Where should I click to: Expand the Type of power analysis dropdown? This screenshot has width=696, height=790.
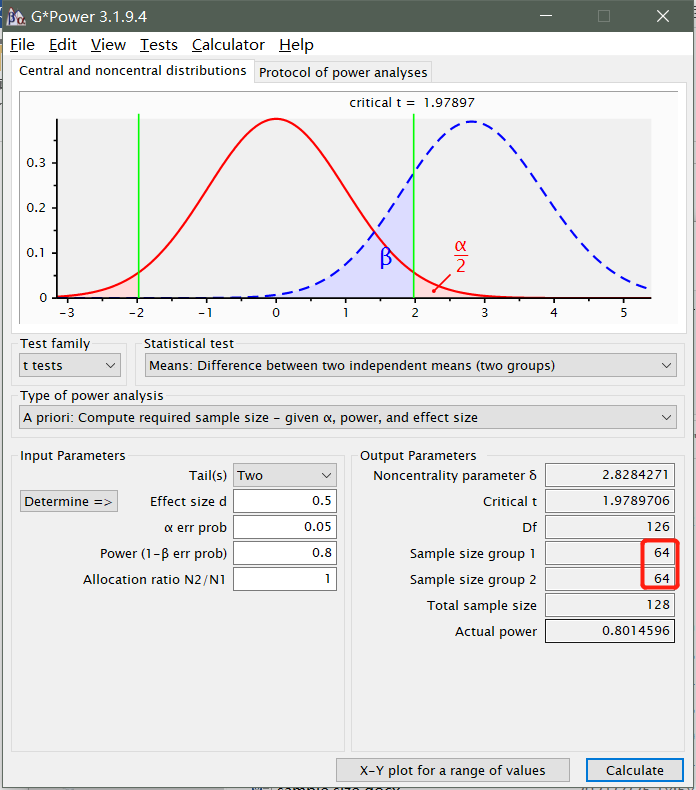point(348,418)
